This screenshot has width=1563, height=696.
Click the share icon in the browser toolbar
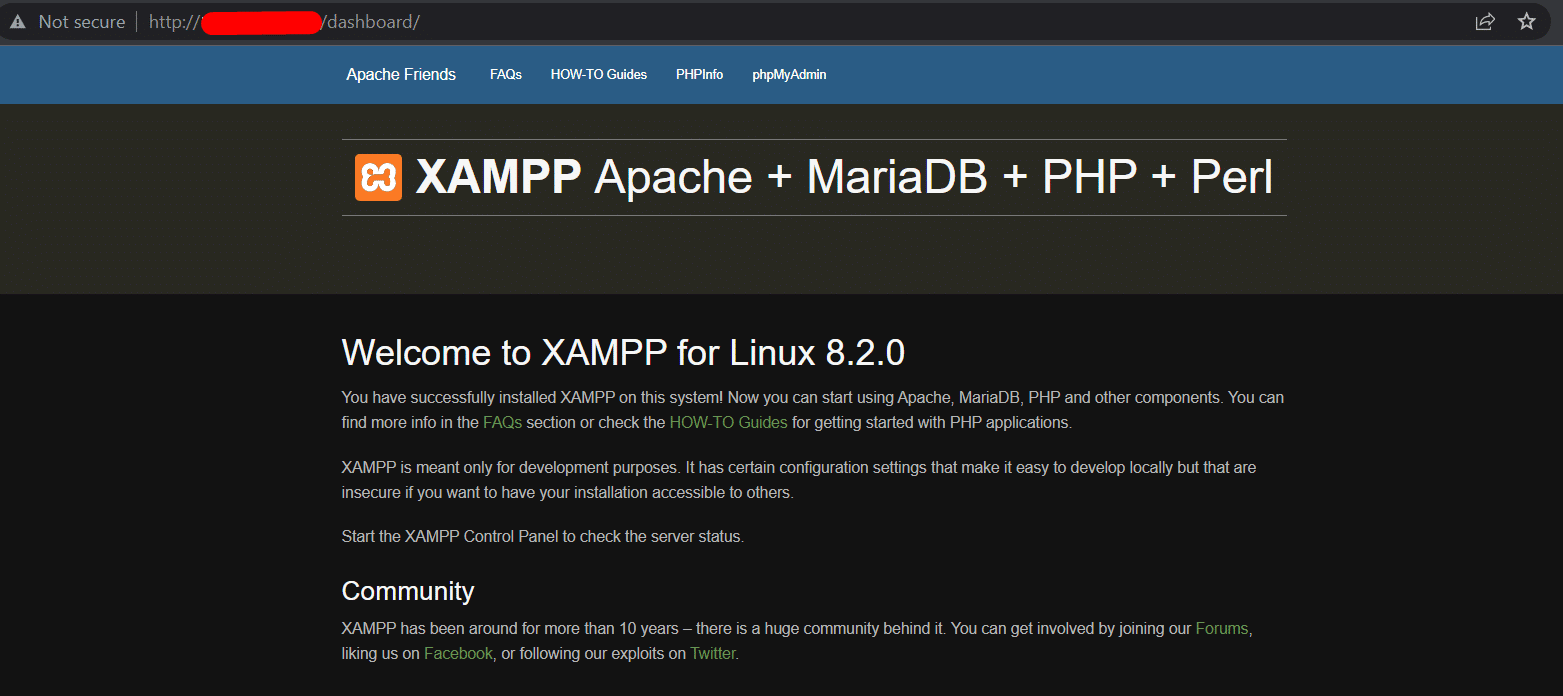[1486, 21]
